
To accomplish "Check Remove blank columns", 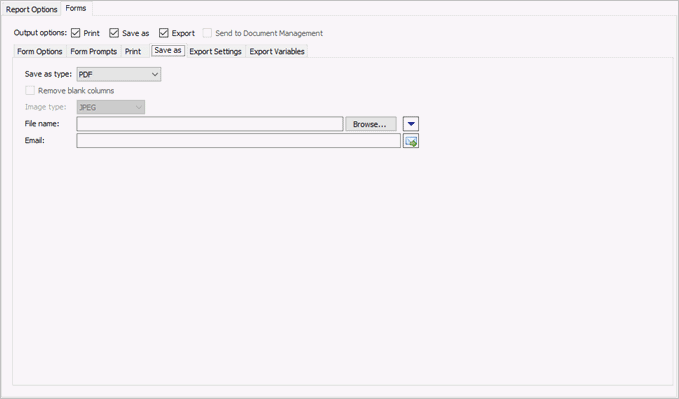I will (30, 91).
